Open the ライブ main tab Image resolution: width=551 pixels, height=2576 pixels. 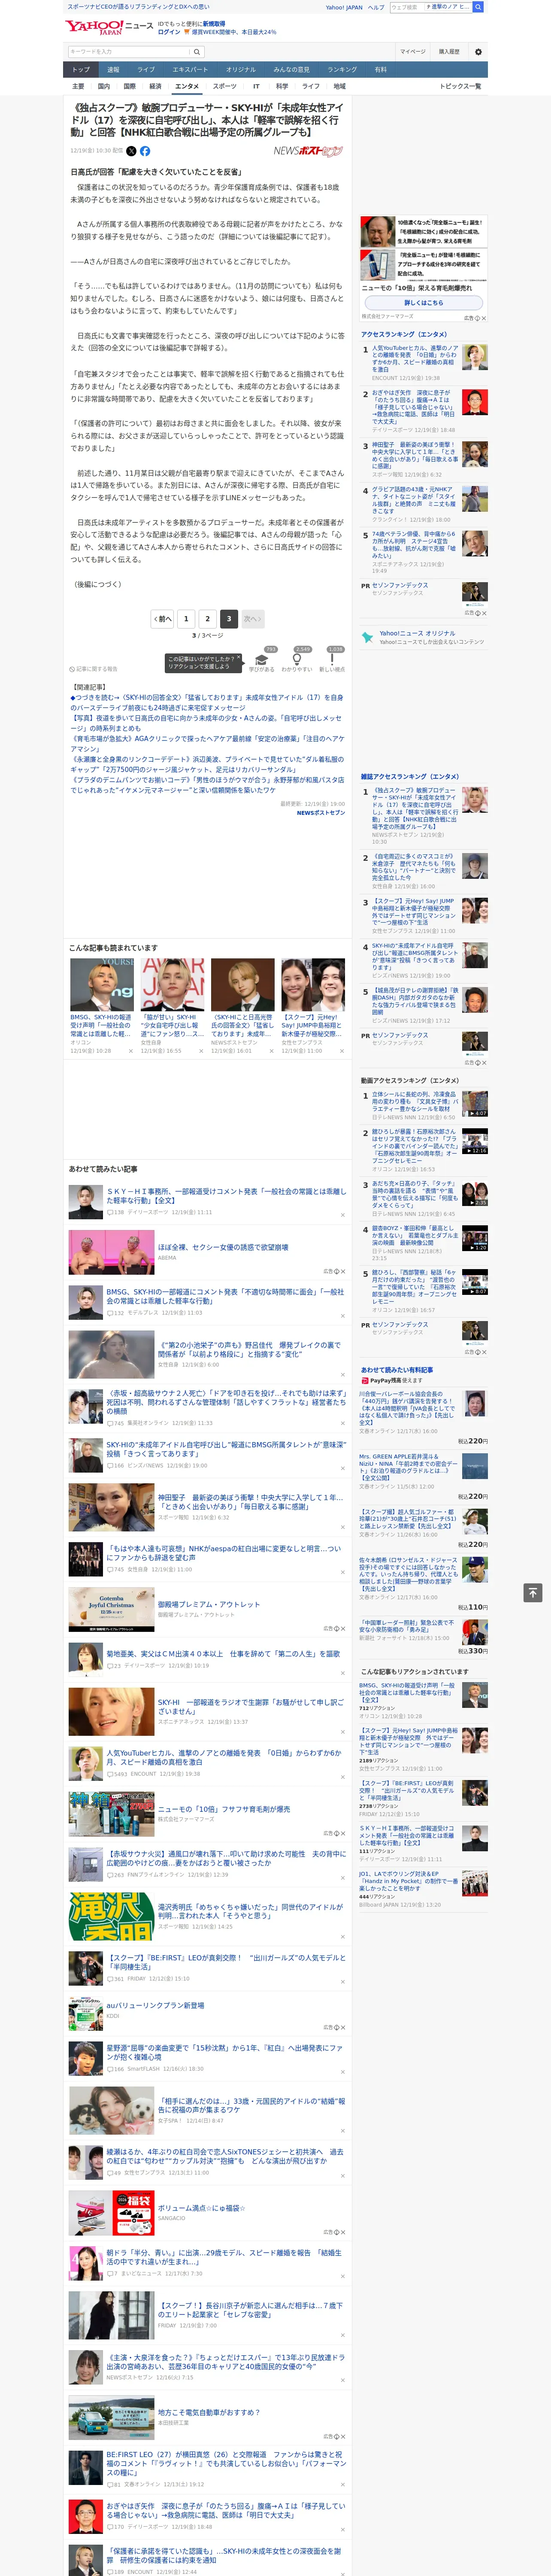[146, 70]
